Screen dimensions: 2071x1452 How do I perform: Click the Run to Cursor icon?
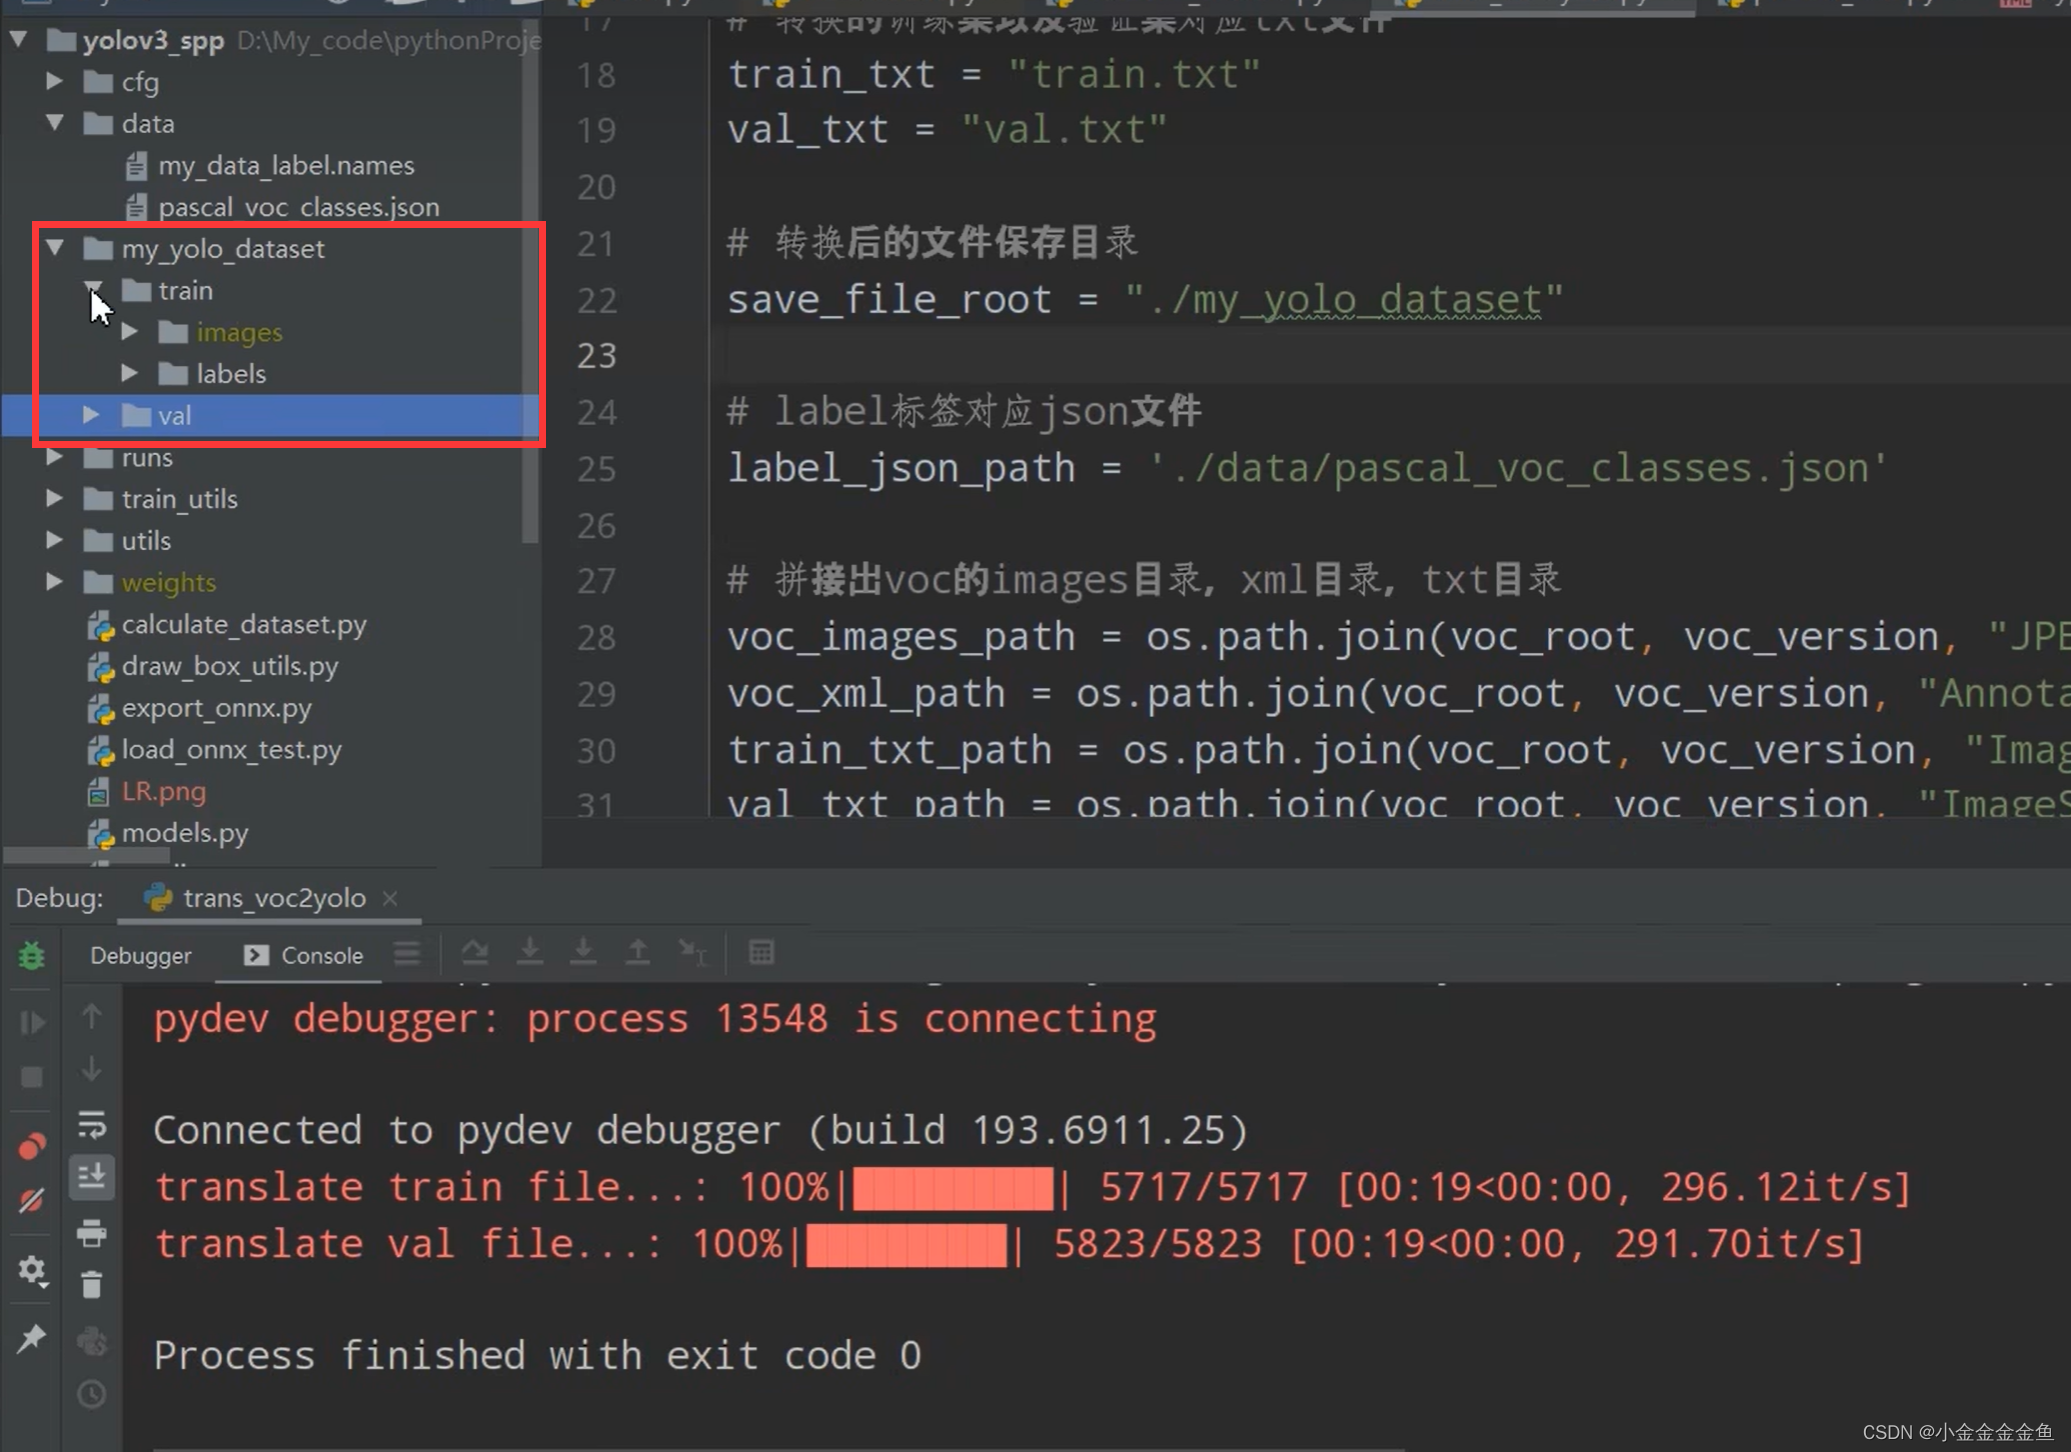tap(692, 953)
